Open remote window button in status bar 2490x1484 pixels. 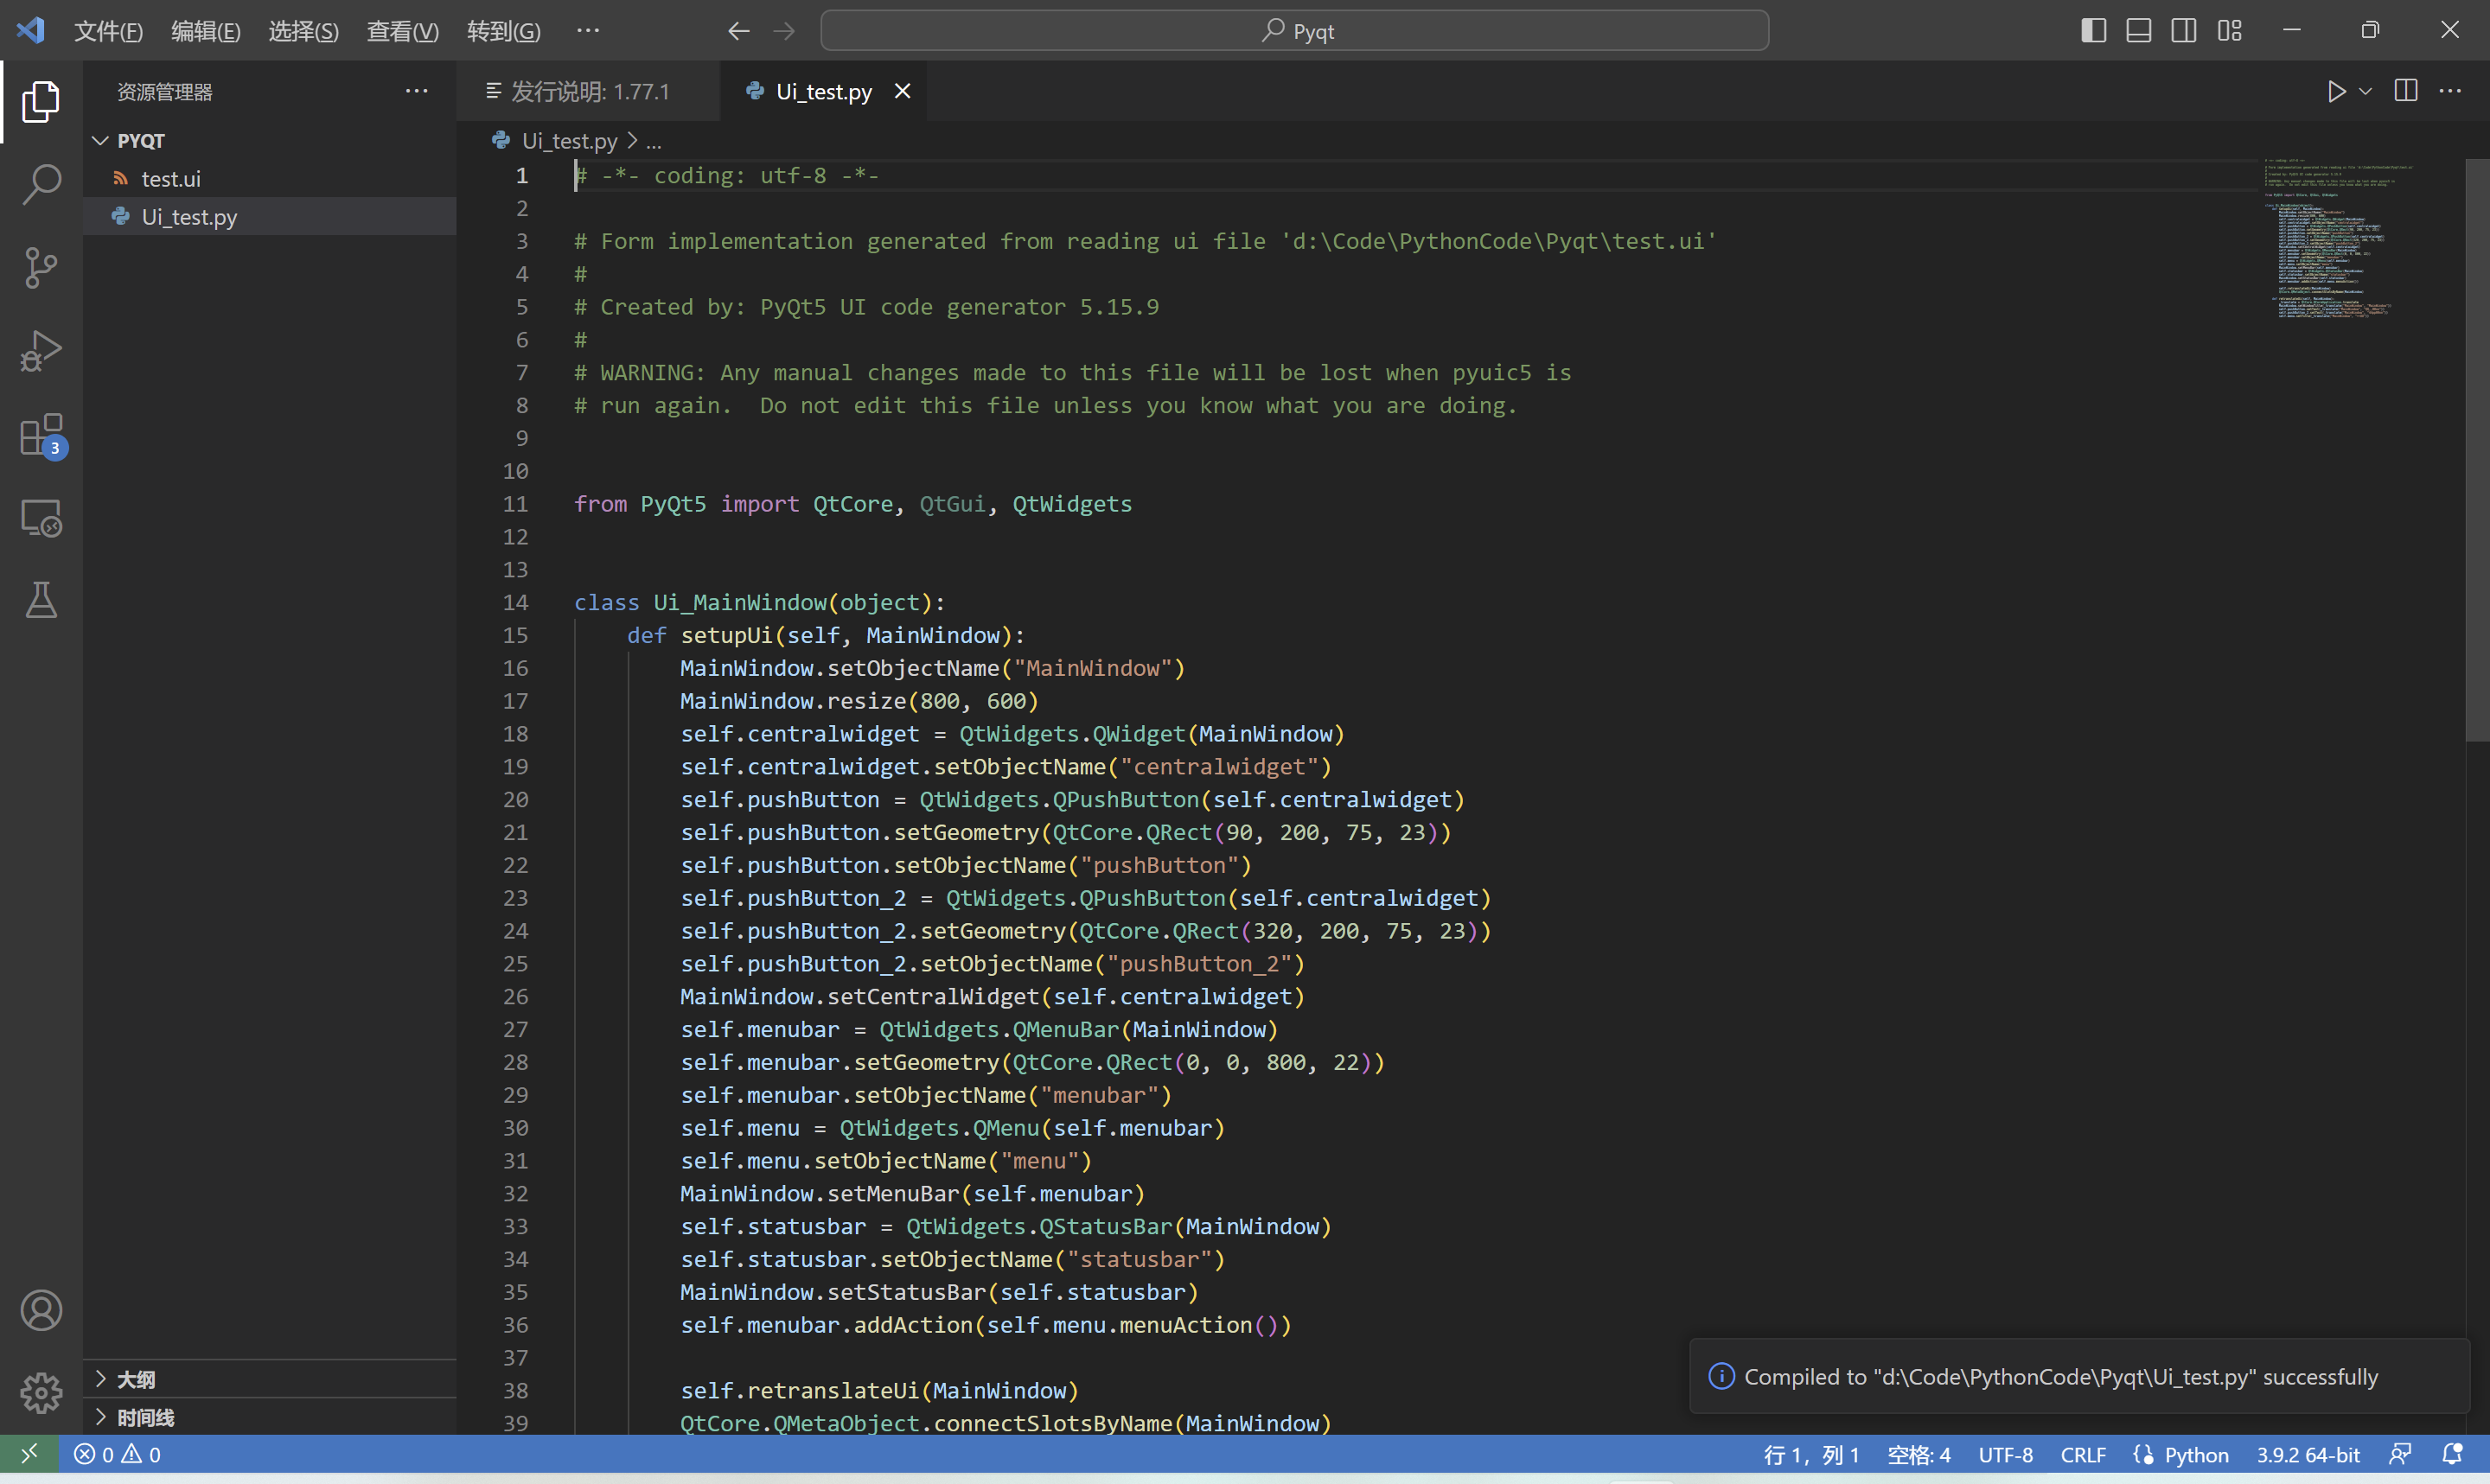tap(29, 1453)
